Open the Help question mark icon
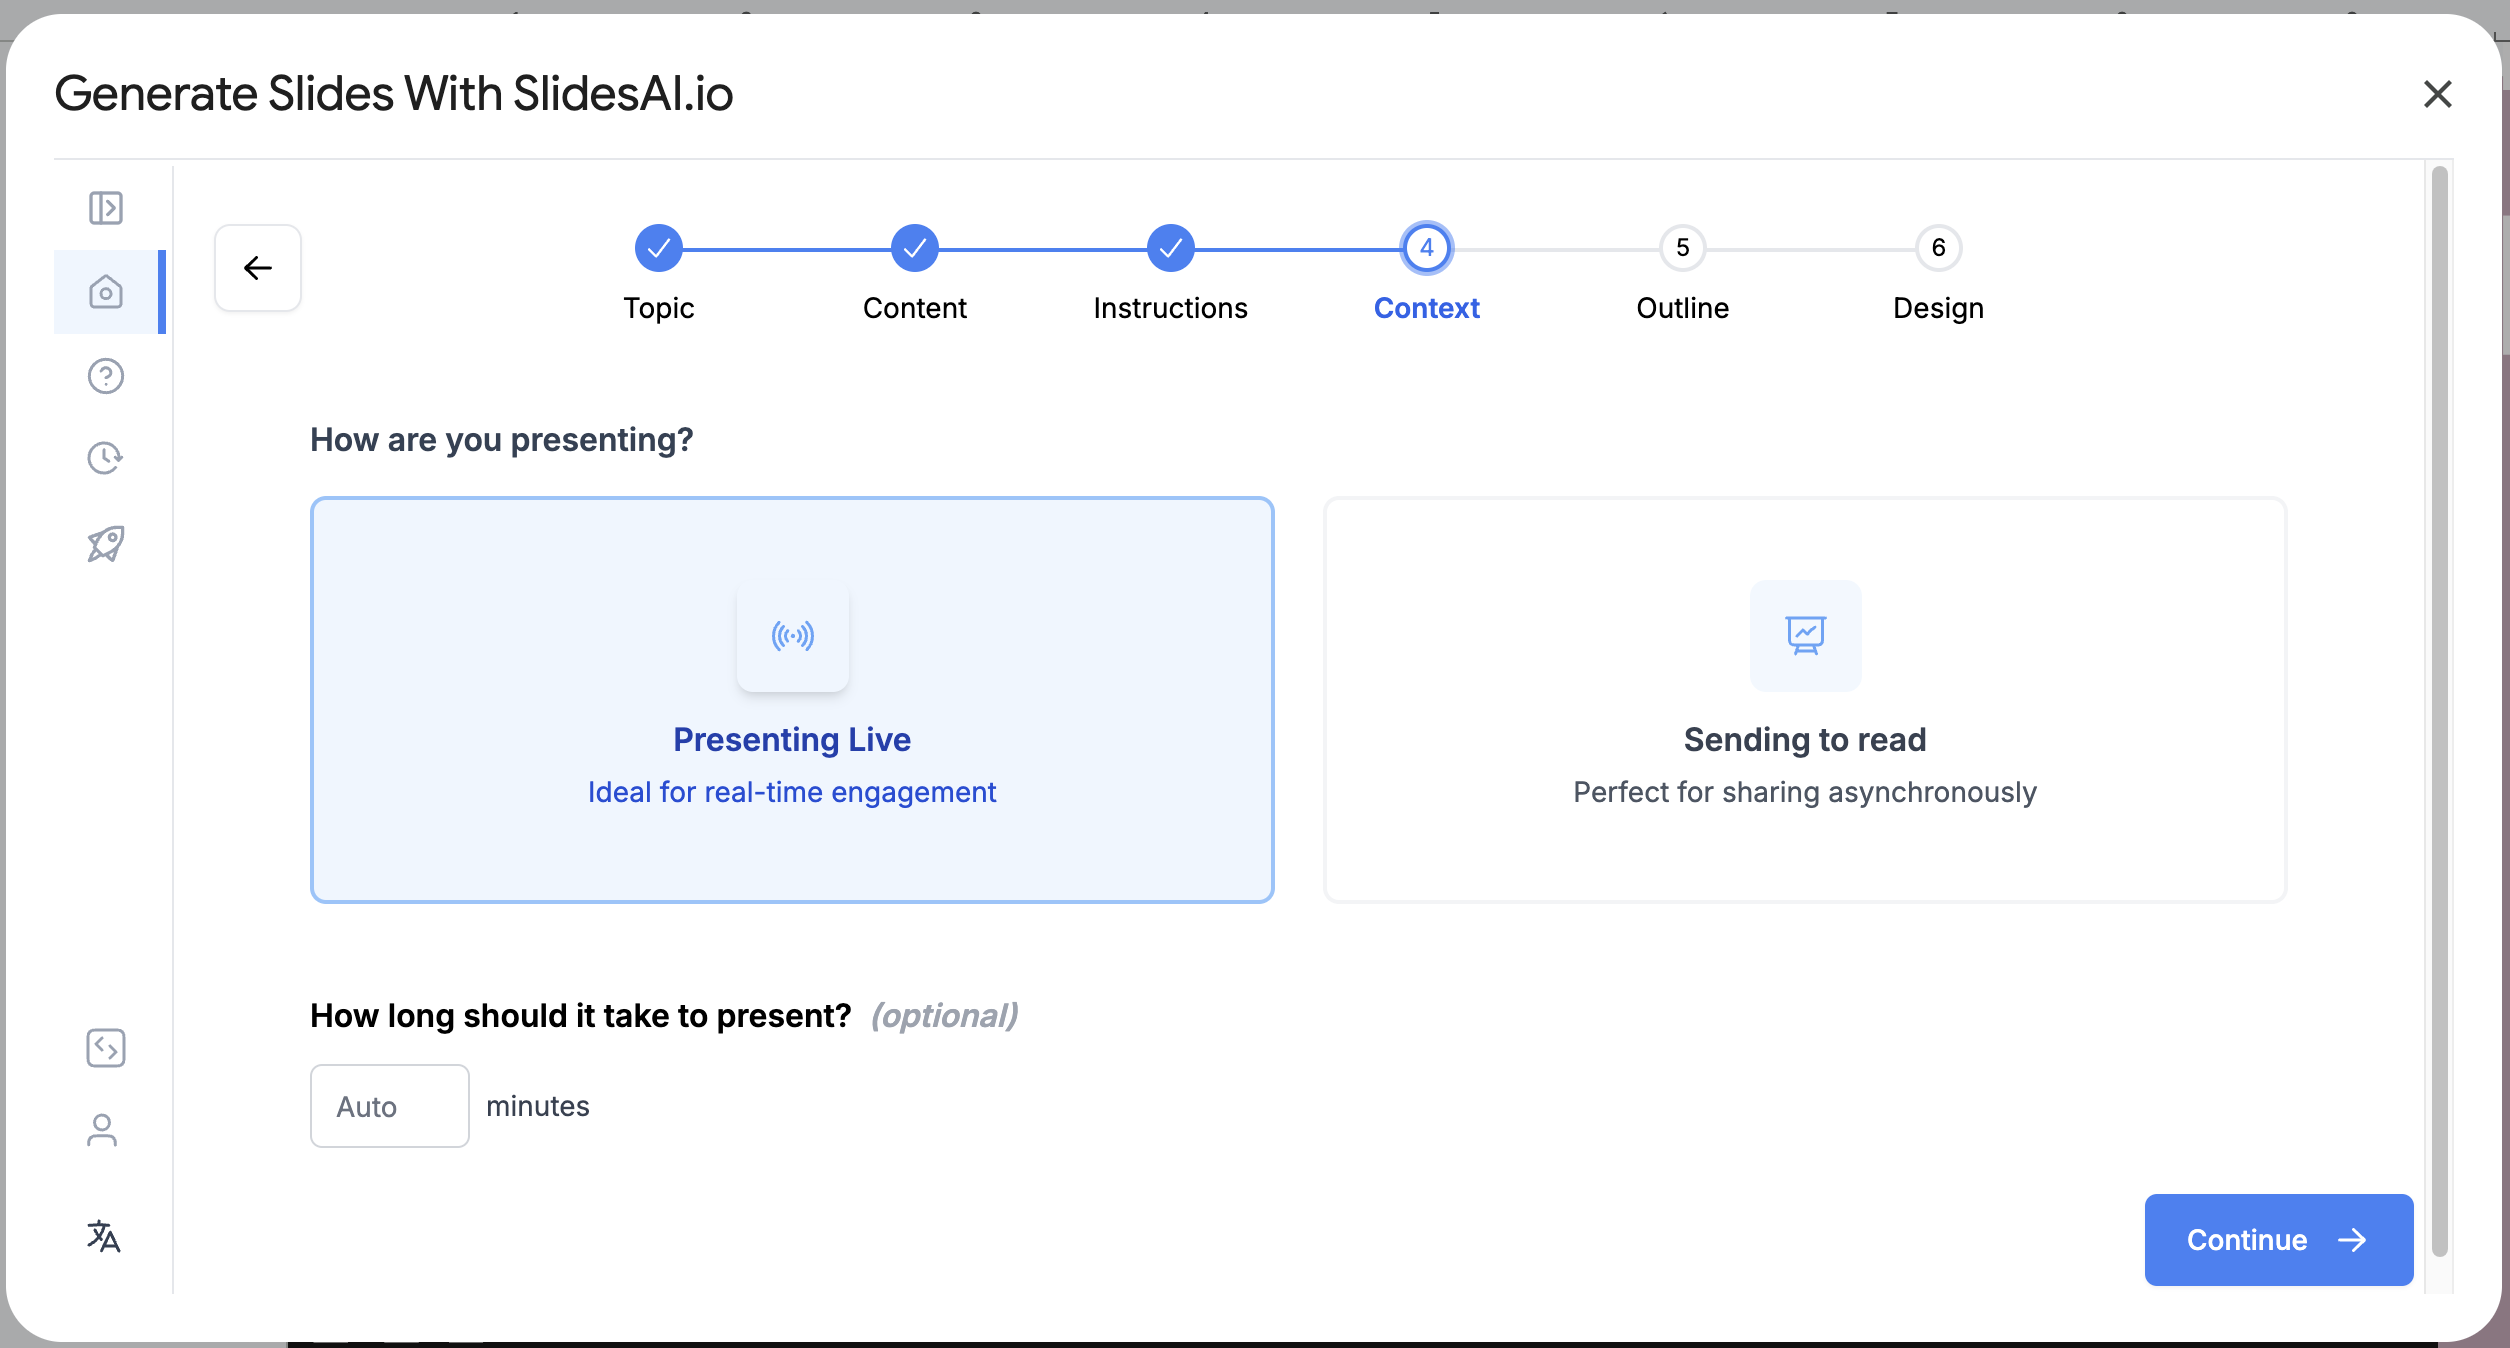 pyautogui.click(x=105, y=376)
